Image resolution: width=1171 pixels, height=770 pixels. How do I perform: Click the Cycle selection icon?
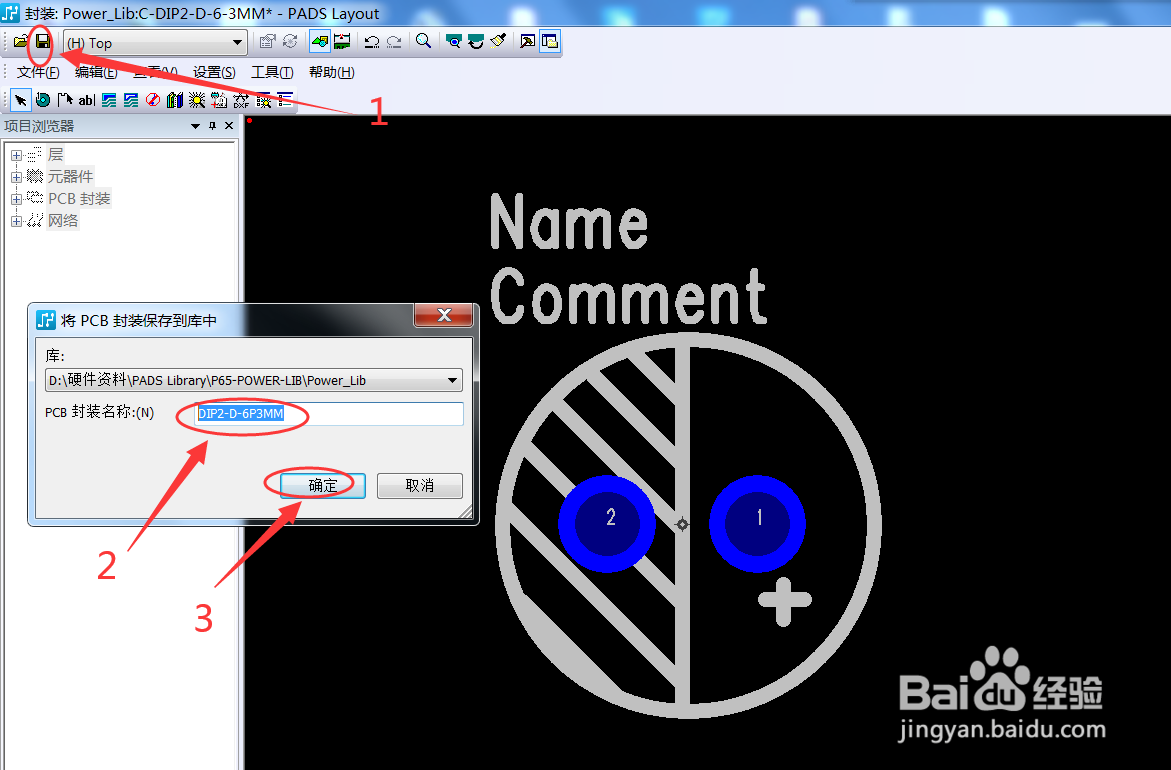coord(290,42)
